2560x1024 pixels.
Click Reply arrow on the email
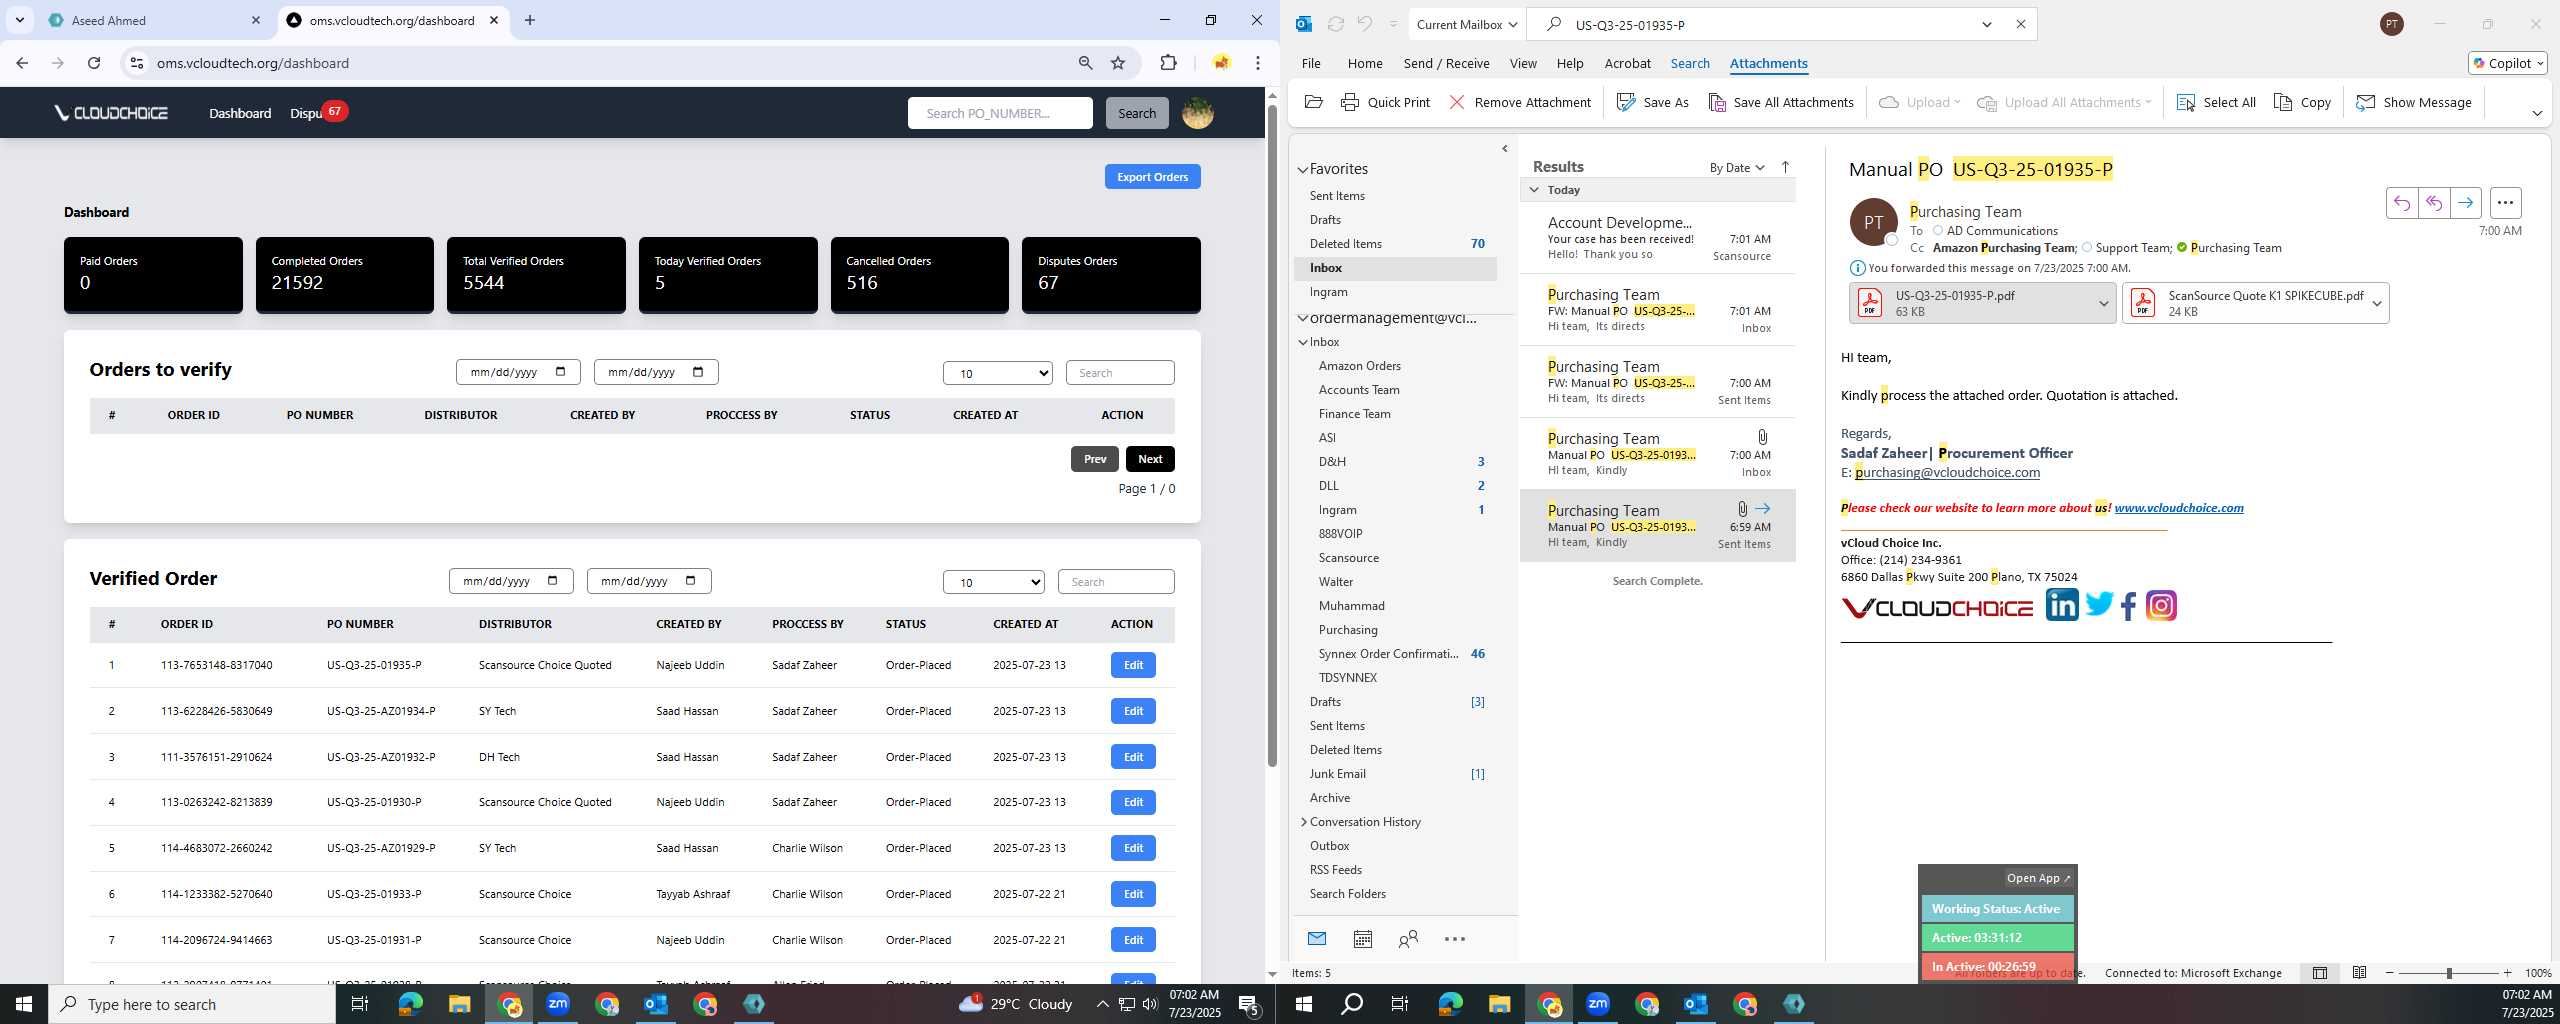(x=2401, y=203)
